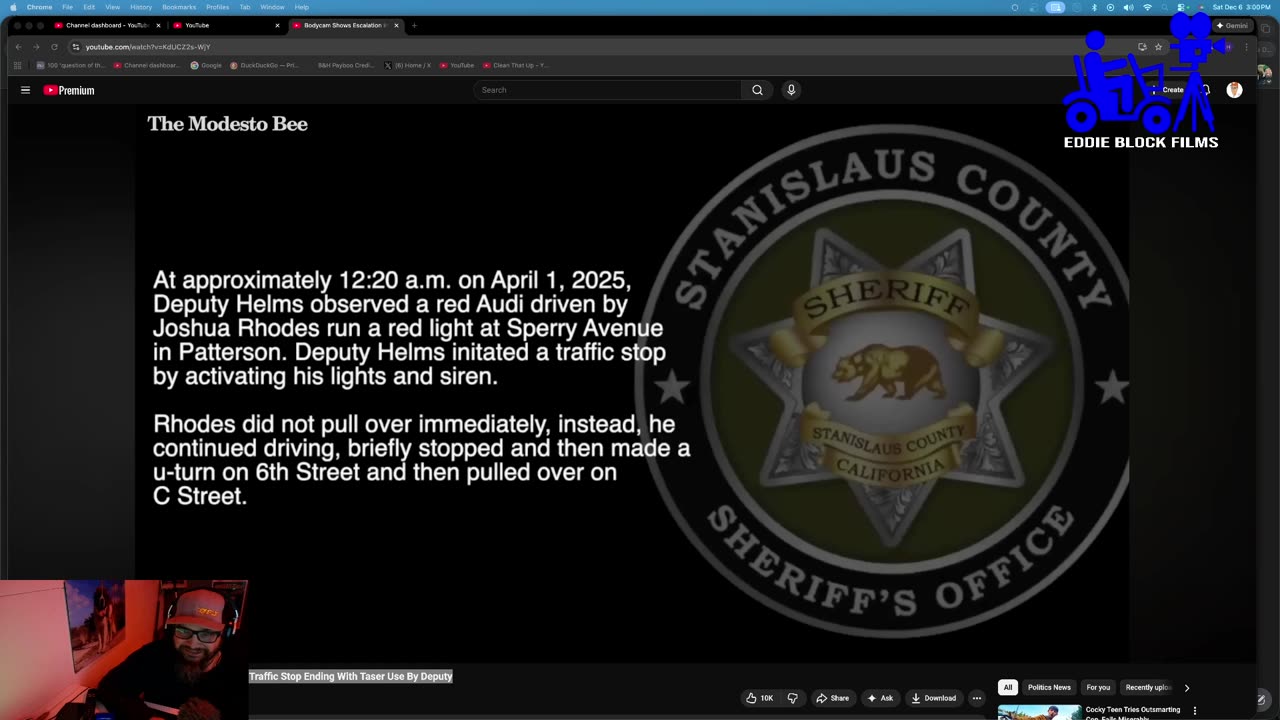Open the Gemini button
The image size is (1280, 720).
coord(1232,25)
